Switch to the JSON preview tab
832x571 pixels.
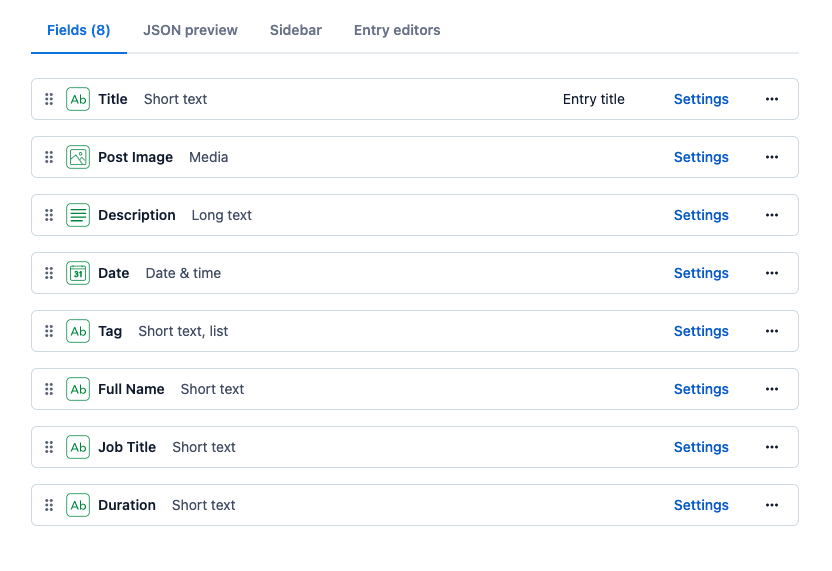pos(190,30)
